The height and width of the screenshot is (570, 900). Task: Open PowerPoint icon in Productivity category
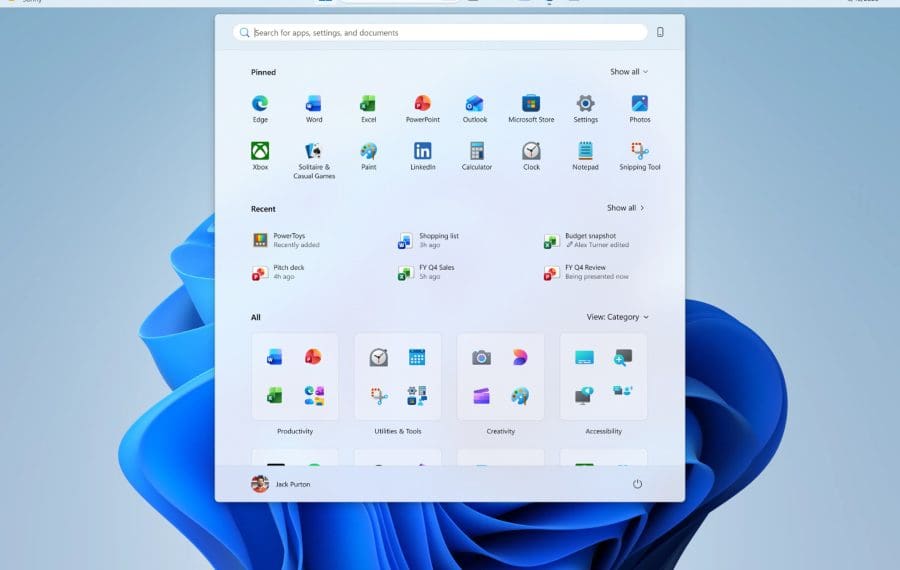point(313,357)
